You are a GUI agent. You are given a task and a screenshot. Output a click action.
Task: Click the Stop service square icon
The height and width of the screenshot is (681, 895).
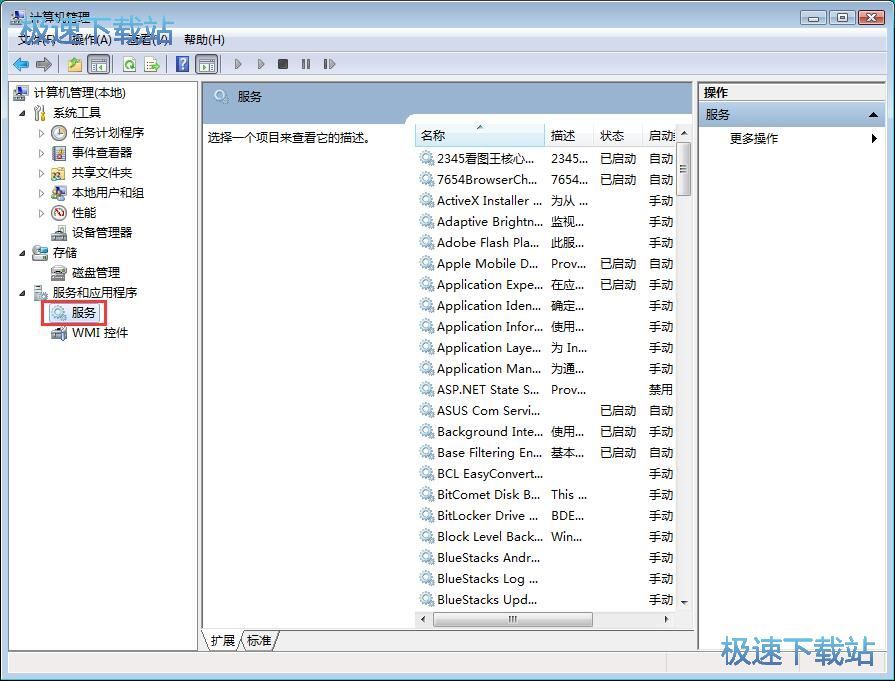coord(283,64)
